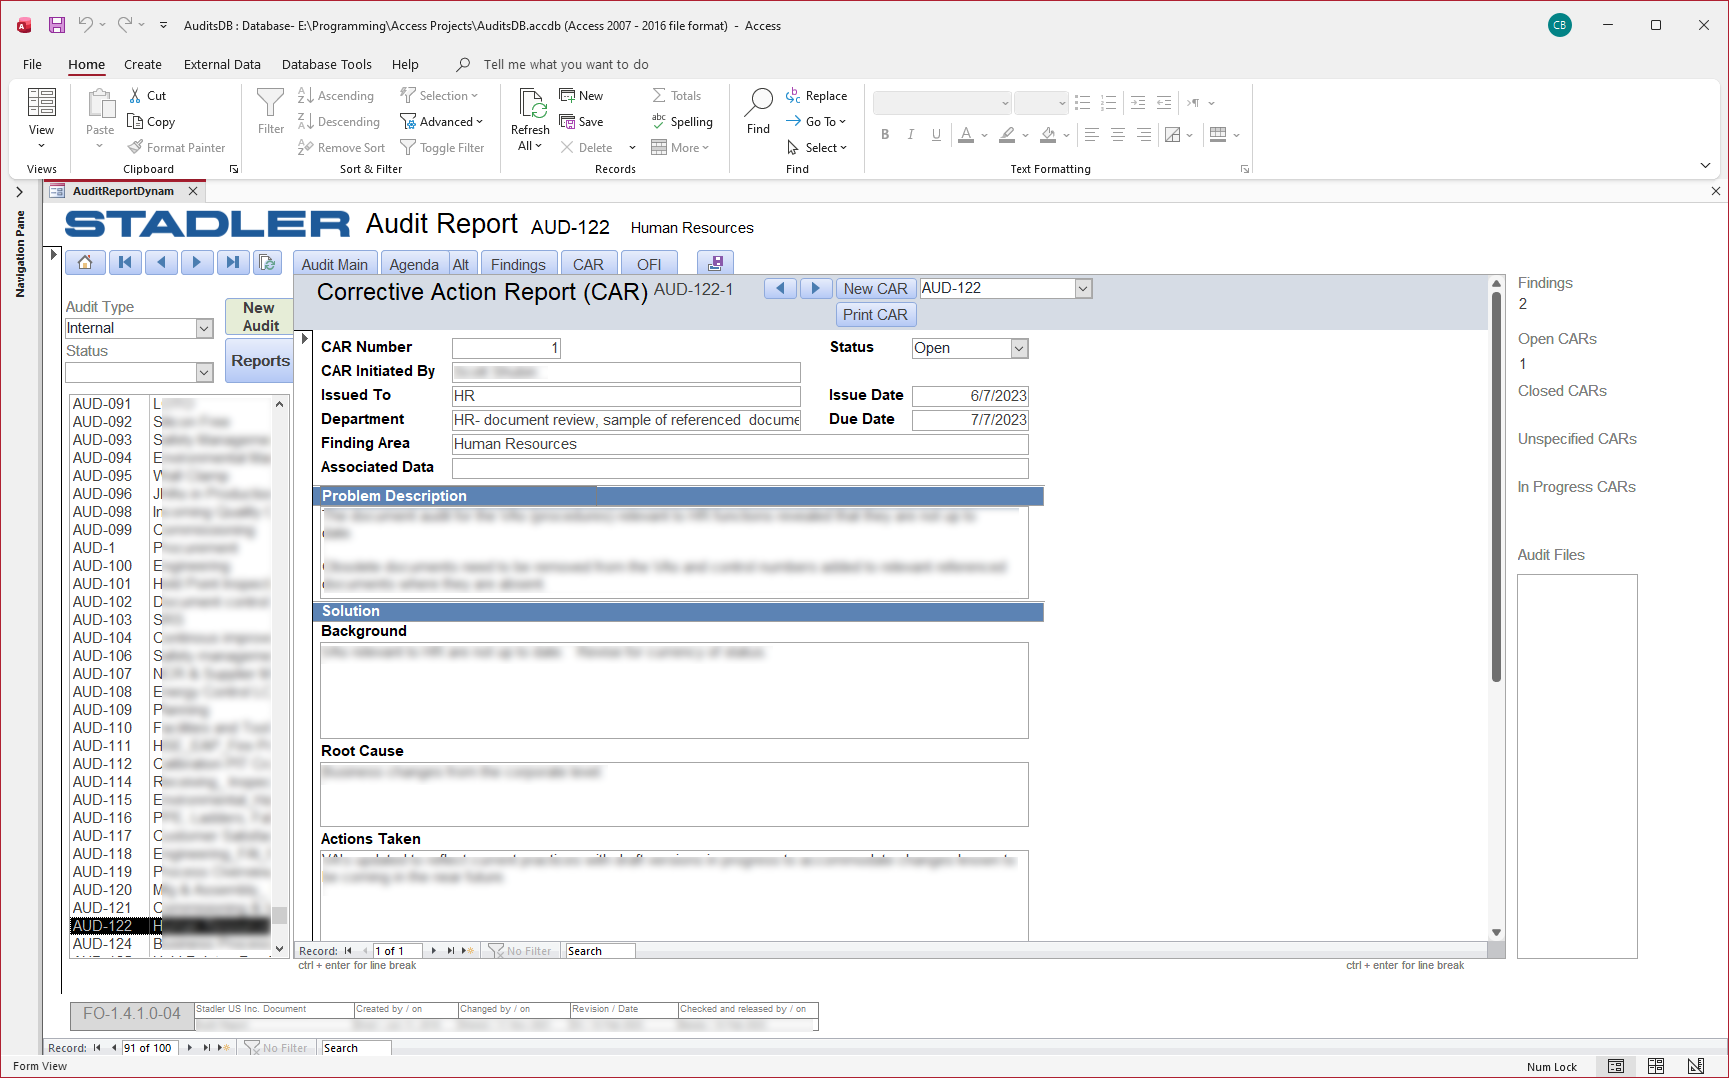The image size is (1729, 1078).
Task: Expand the Audit Type dropdown
Action: click(204, 328)
